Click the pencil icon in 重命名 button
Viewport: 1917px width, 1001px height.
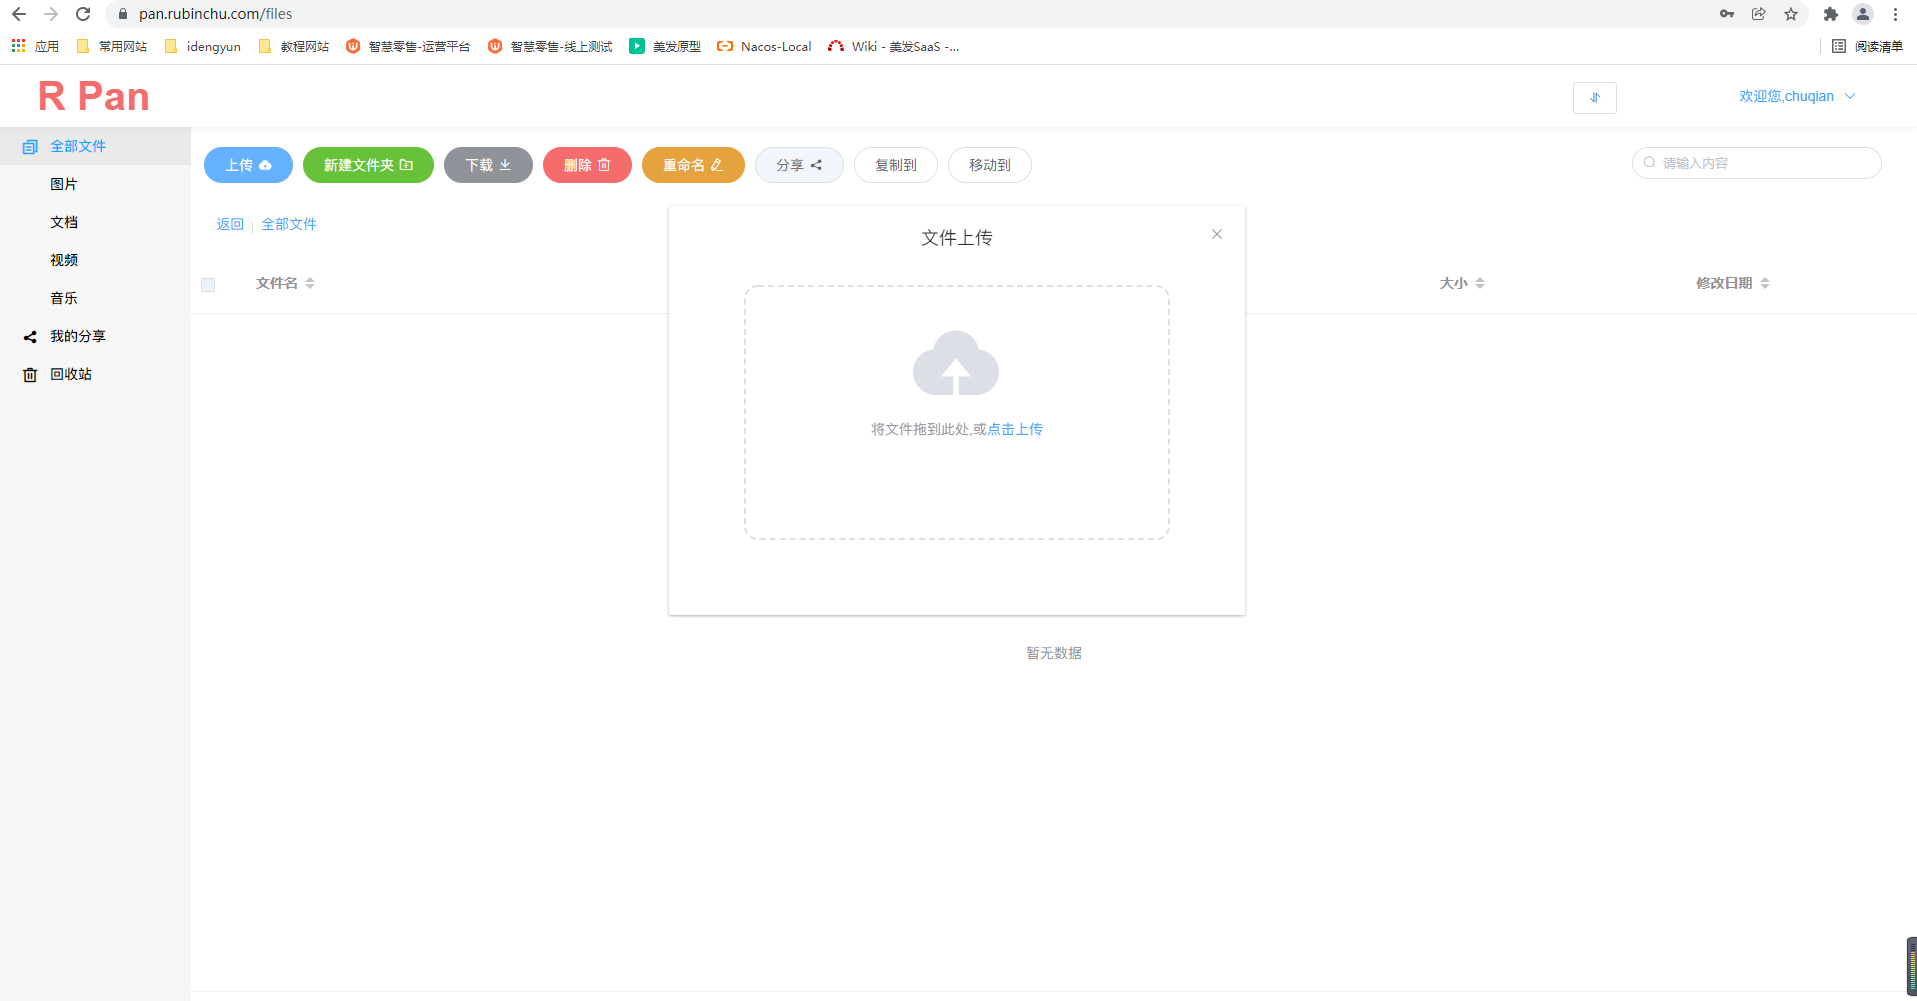point(717,165)
